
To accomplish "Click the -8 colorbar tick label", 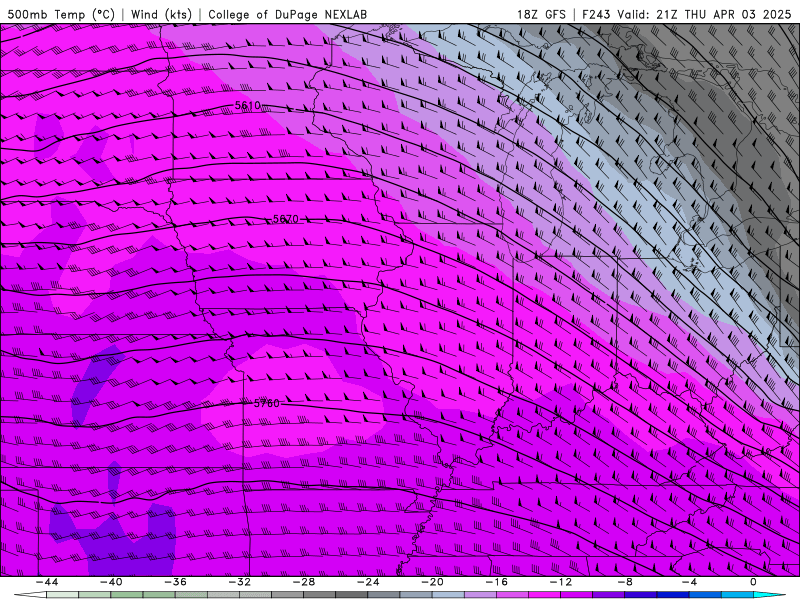I will coord(626,582).
